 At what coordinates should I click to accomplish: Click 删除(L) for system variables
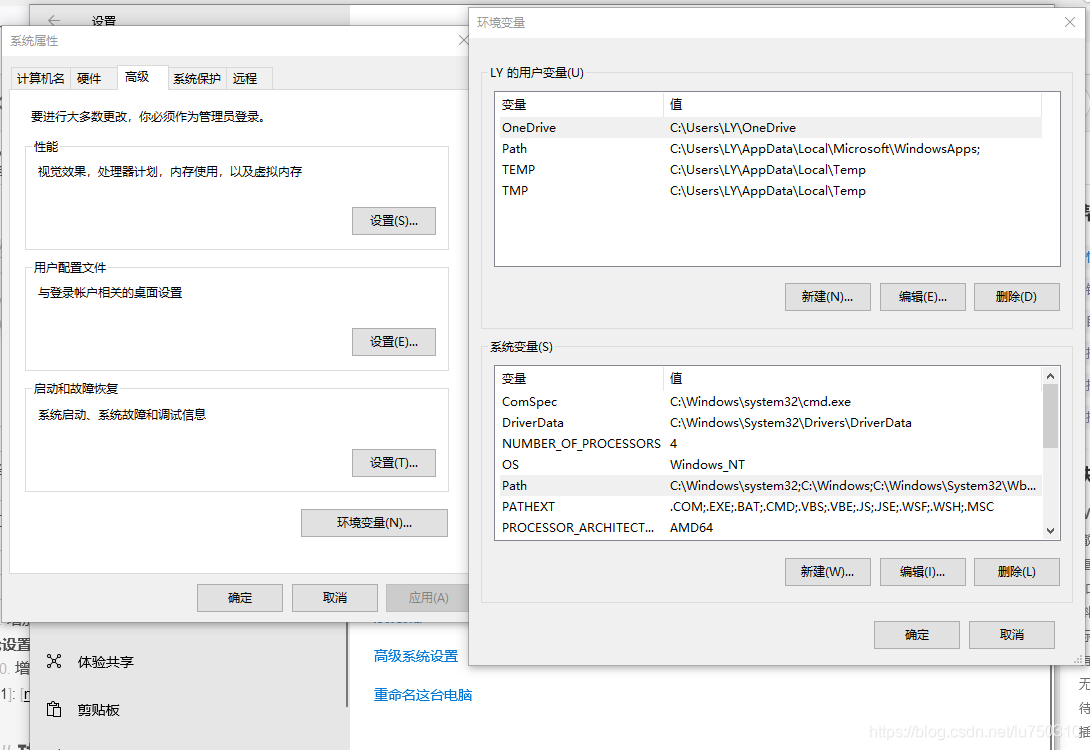1016,572
